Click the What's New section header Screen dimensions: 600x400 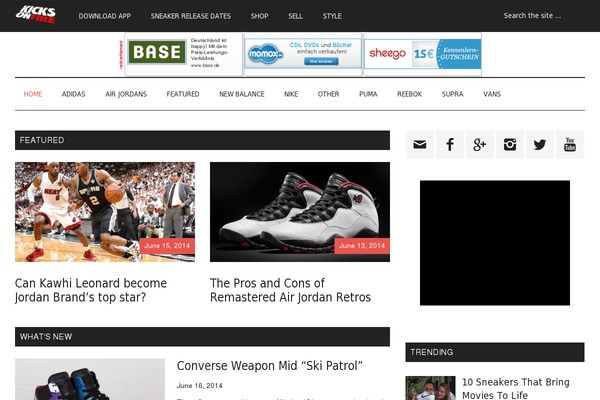click(x=202, y=336)
